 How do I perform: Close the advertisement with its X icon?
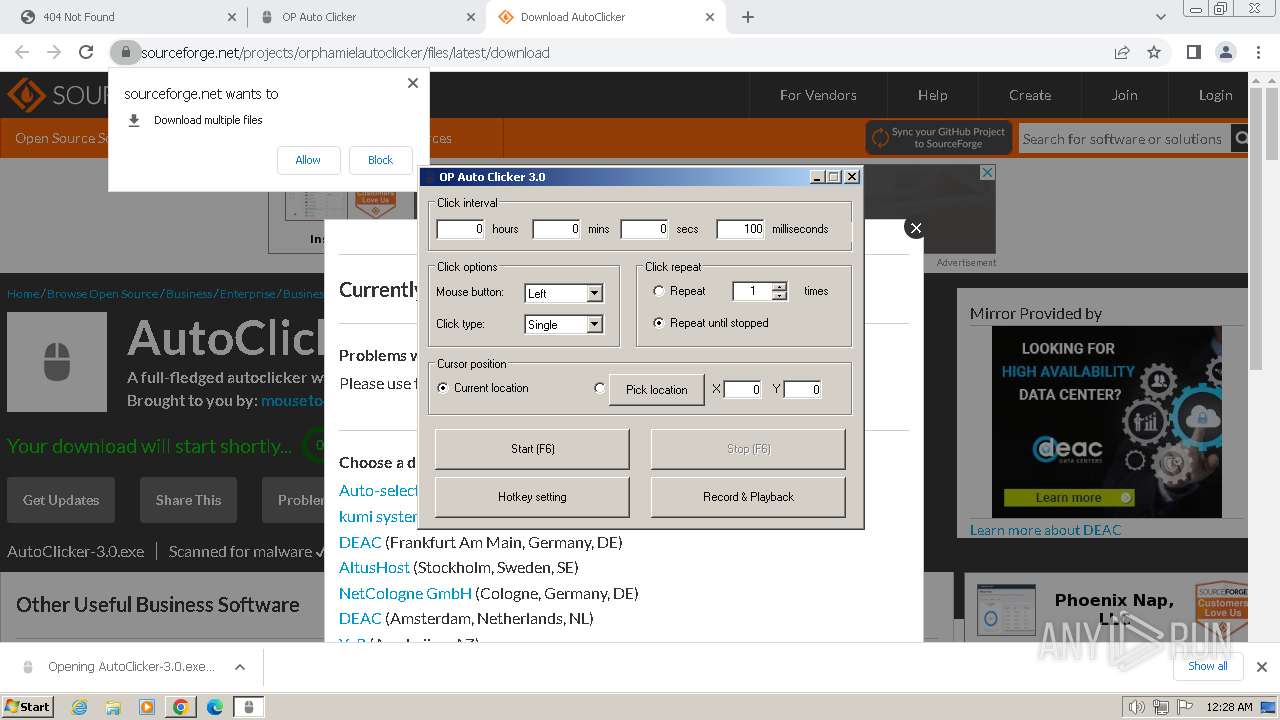(x=987, y=173)
